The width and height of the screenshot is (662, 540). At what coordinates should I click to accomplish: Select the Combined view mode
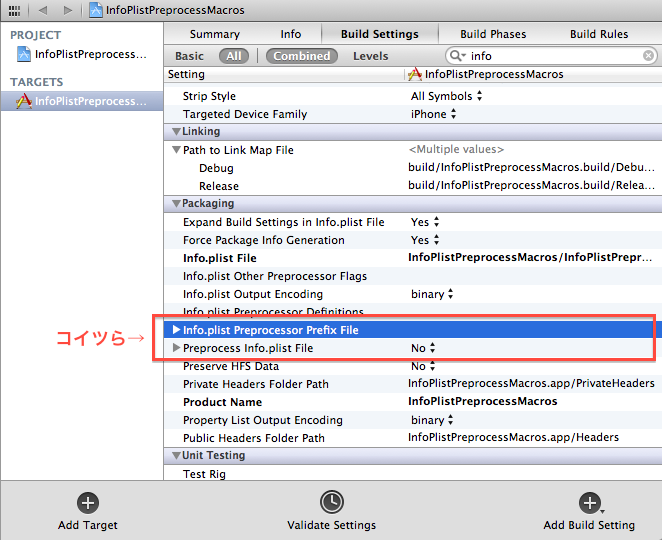301,56
